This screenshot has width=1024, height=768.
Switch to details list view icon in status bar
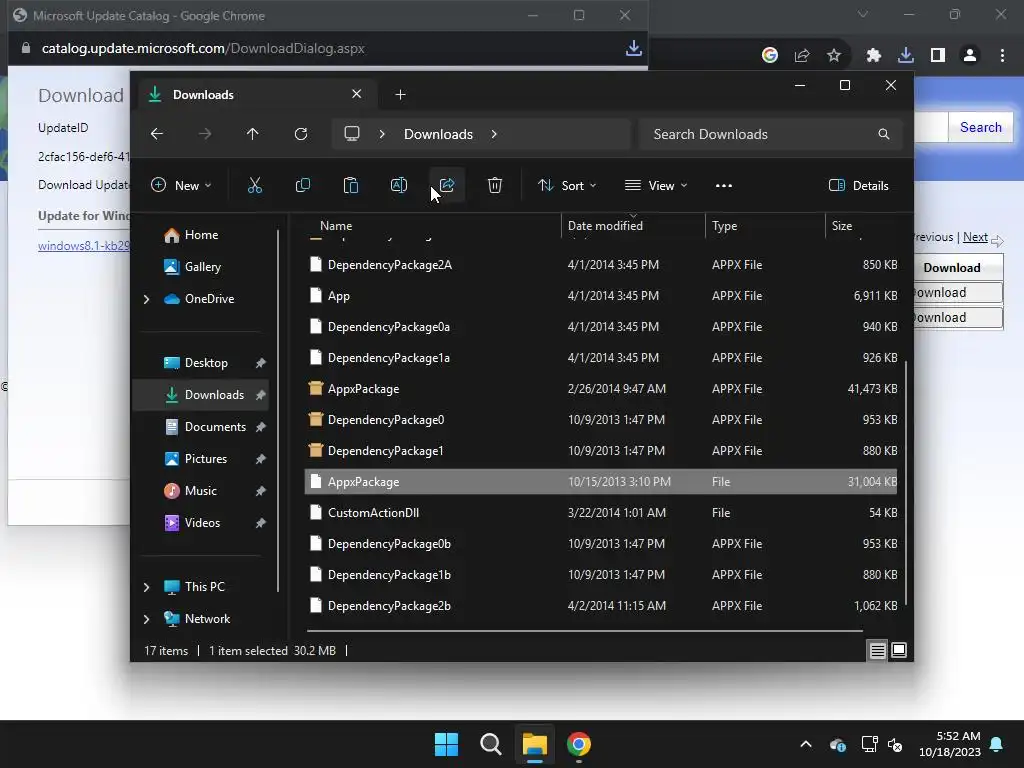click(878, 650)
